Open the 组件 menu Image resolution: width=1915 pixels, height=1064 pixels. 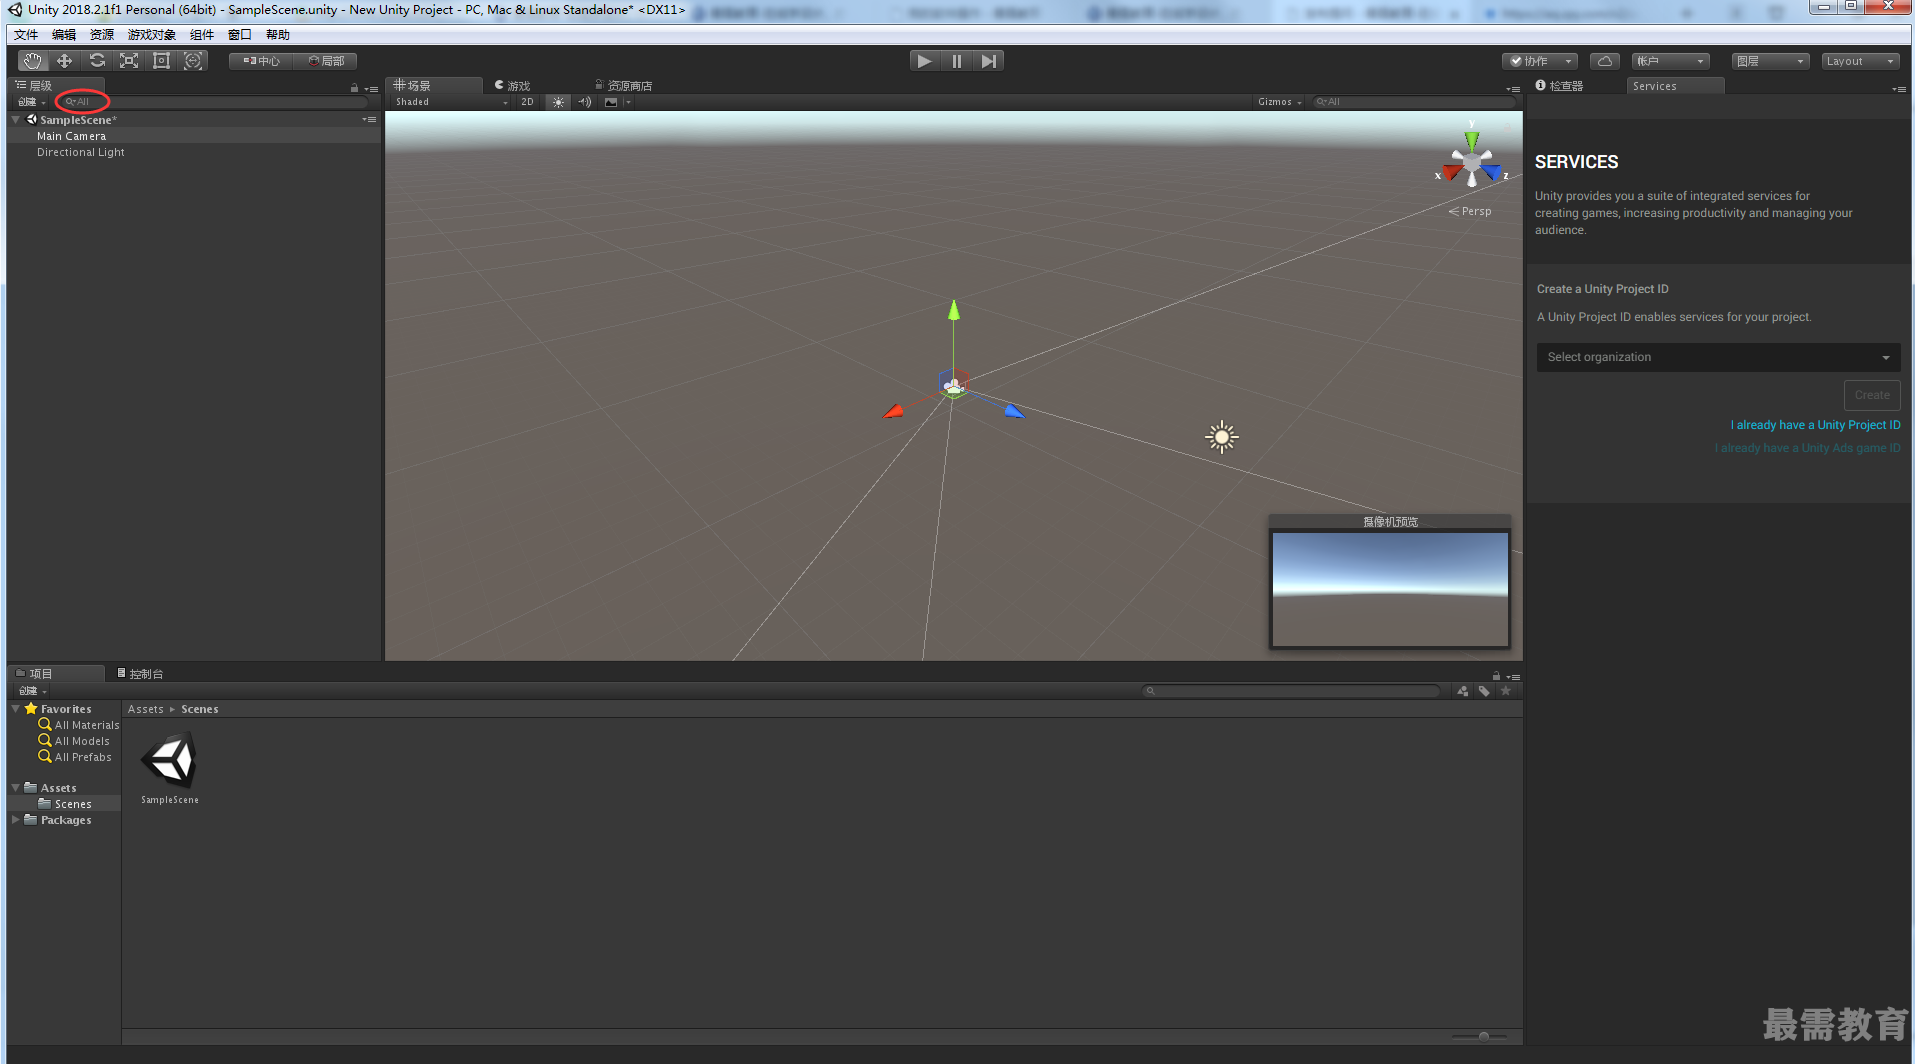pos(202,35)
